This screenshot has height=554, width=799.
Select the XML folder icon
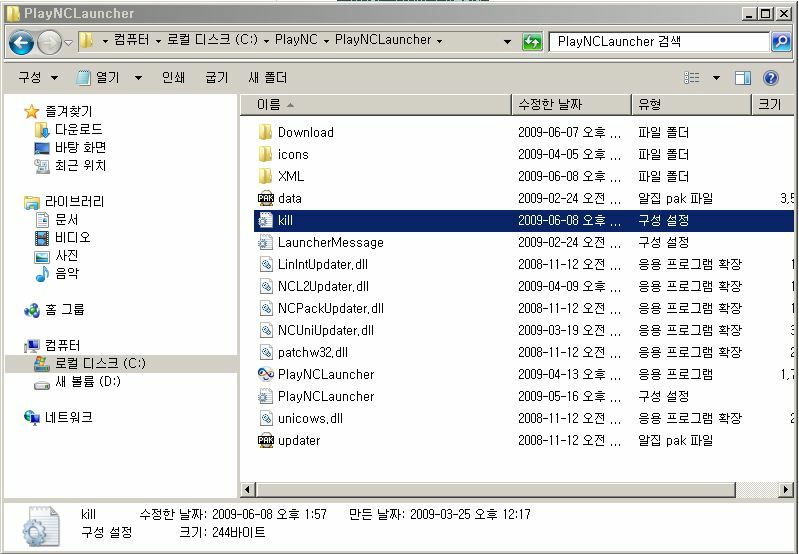265,176
